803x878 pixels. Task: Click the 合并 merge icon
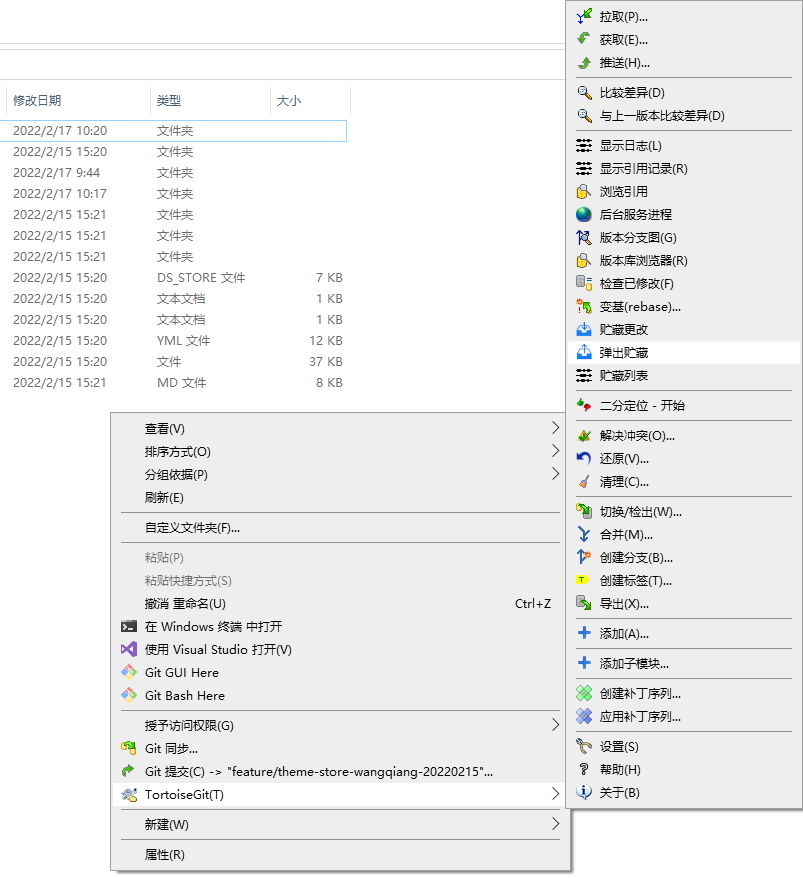[584, 534]
